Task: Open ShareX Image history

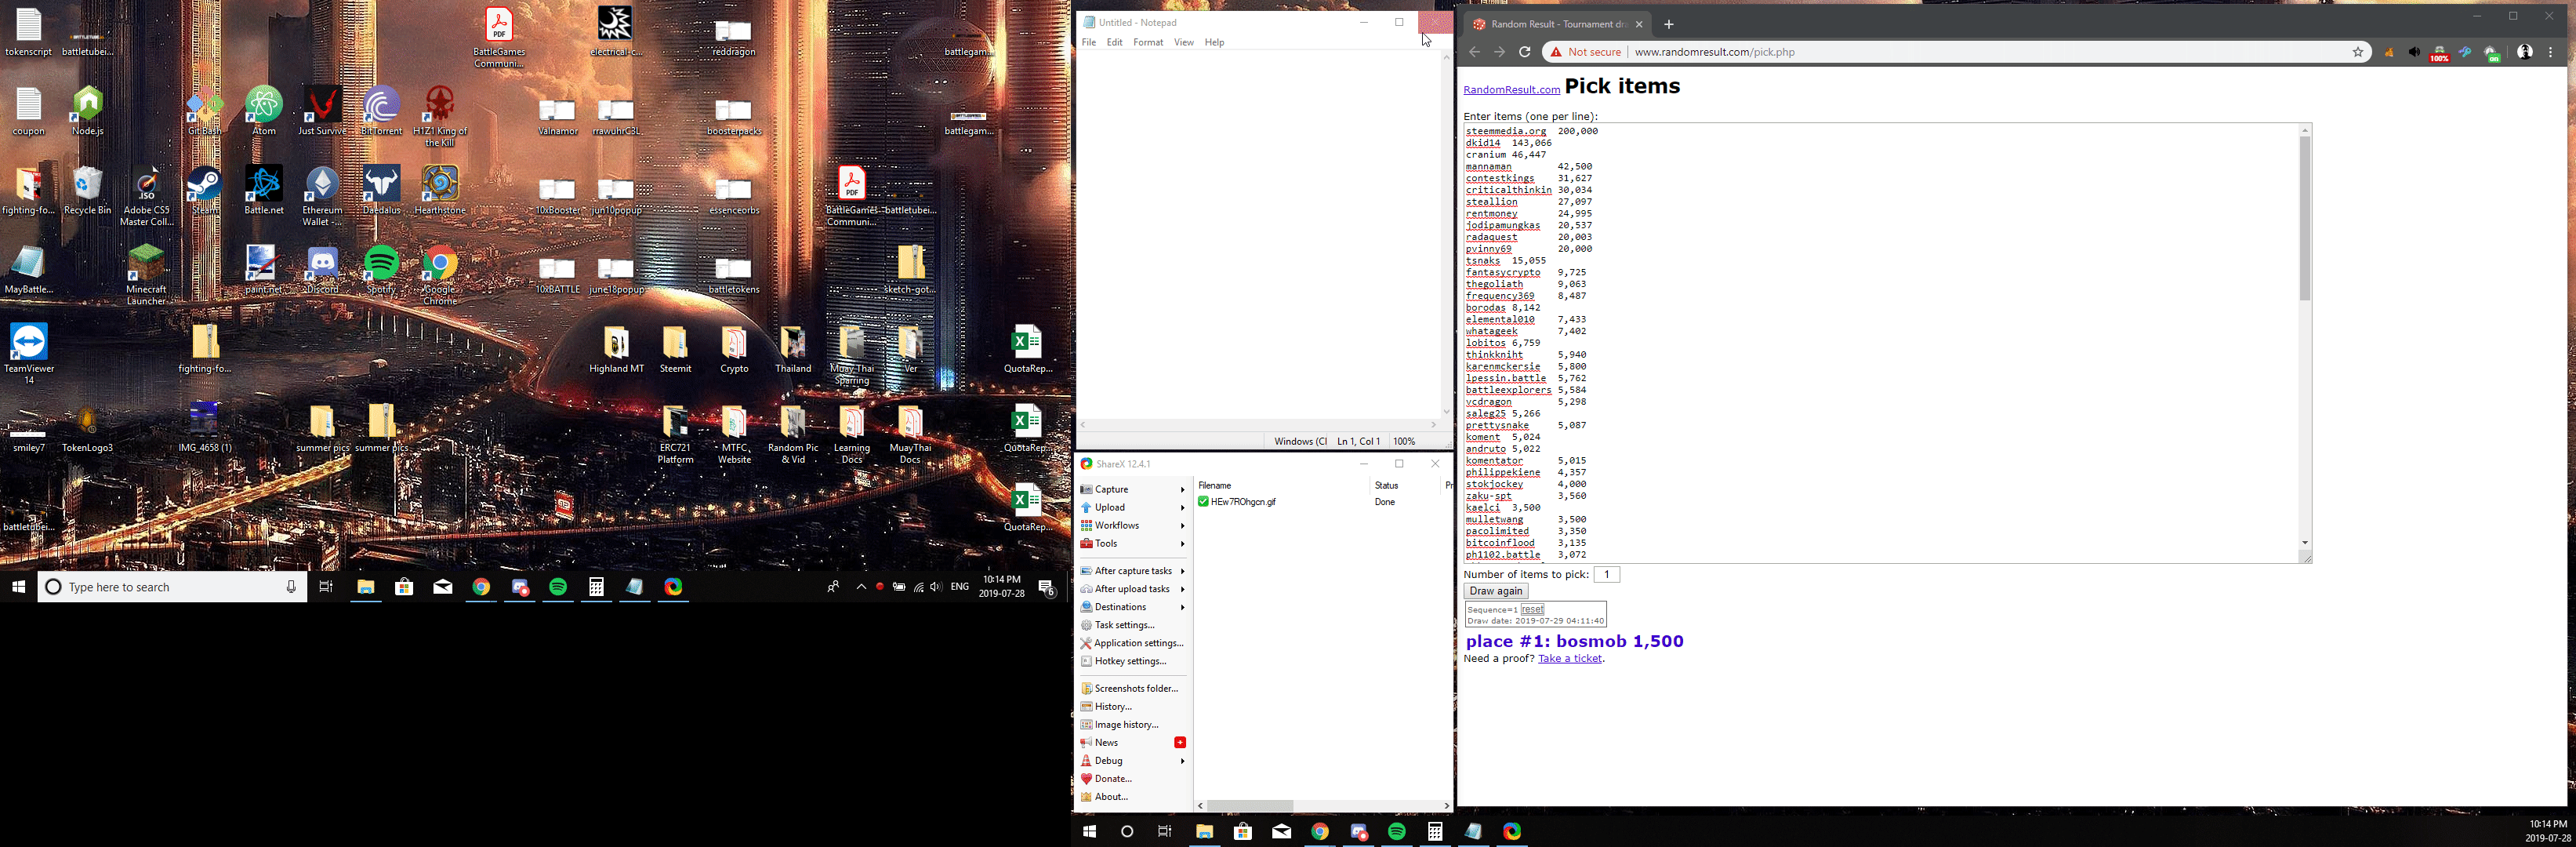Action: point(1126,724)
